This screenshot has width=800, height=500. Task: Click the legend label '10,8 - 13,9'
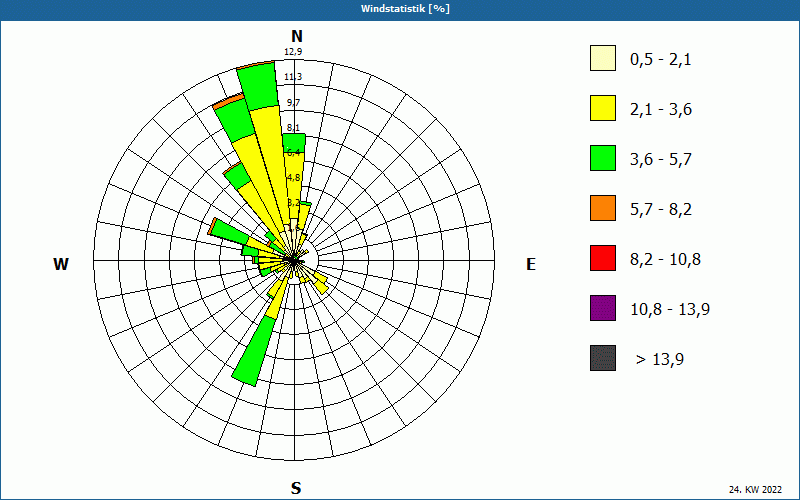670,310
